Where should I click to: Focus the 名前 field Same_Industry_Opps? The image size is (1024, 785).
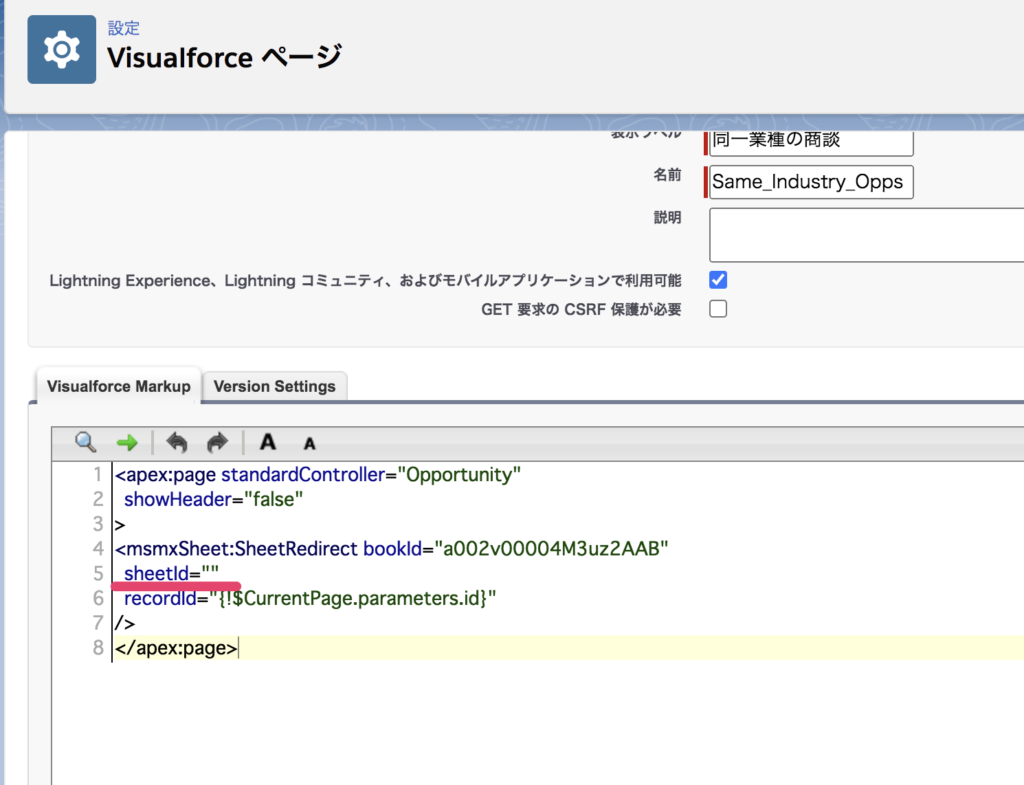point(811,182)
